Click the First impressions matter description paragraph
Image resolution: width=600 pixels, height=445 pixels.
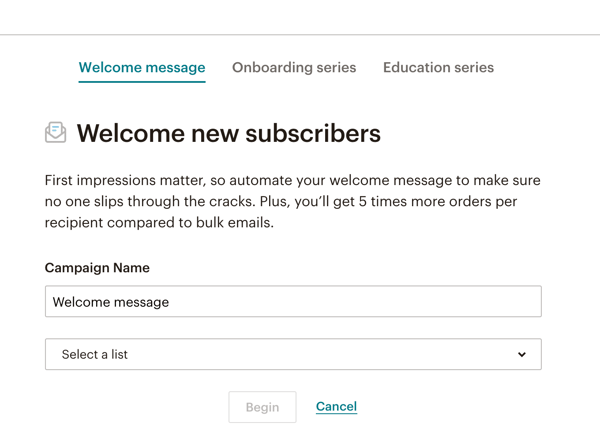click(x=293, y=201)
